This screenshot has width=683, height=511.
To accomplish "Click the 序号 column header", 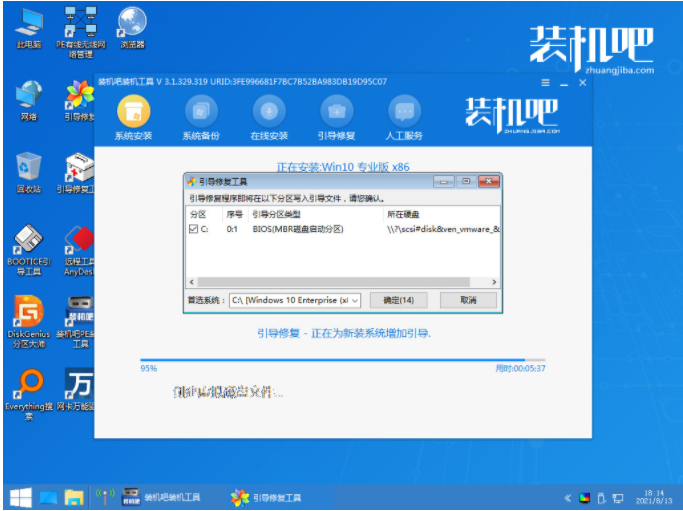I will tap(235, 214).
